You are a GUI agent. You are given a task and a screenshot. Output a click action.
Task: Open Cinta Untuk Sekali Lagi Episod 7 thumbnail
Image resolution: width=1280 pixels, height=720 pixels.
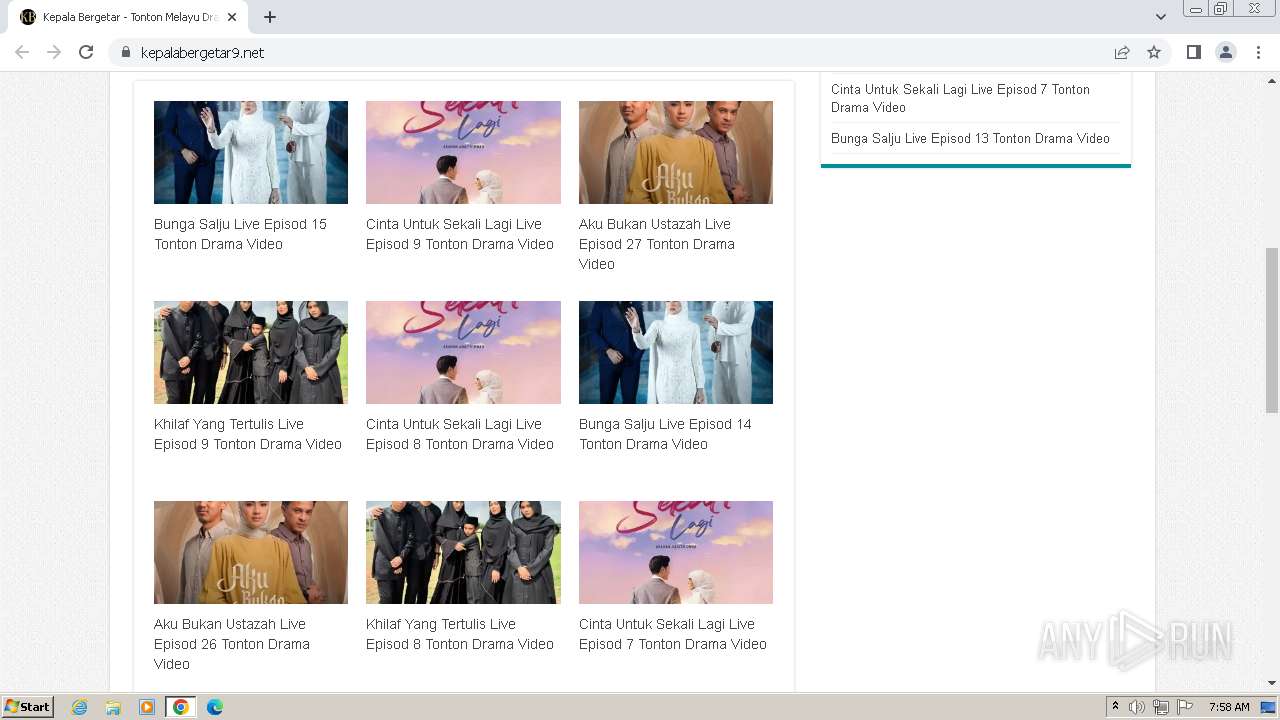coord(676,552)
